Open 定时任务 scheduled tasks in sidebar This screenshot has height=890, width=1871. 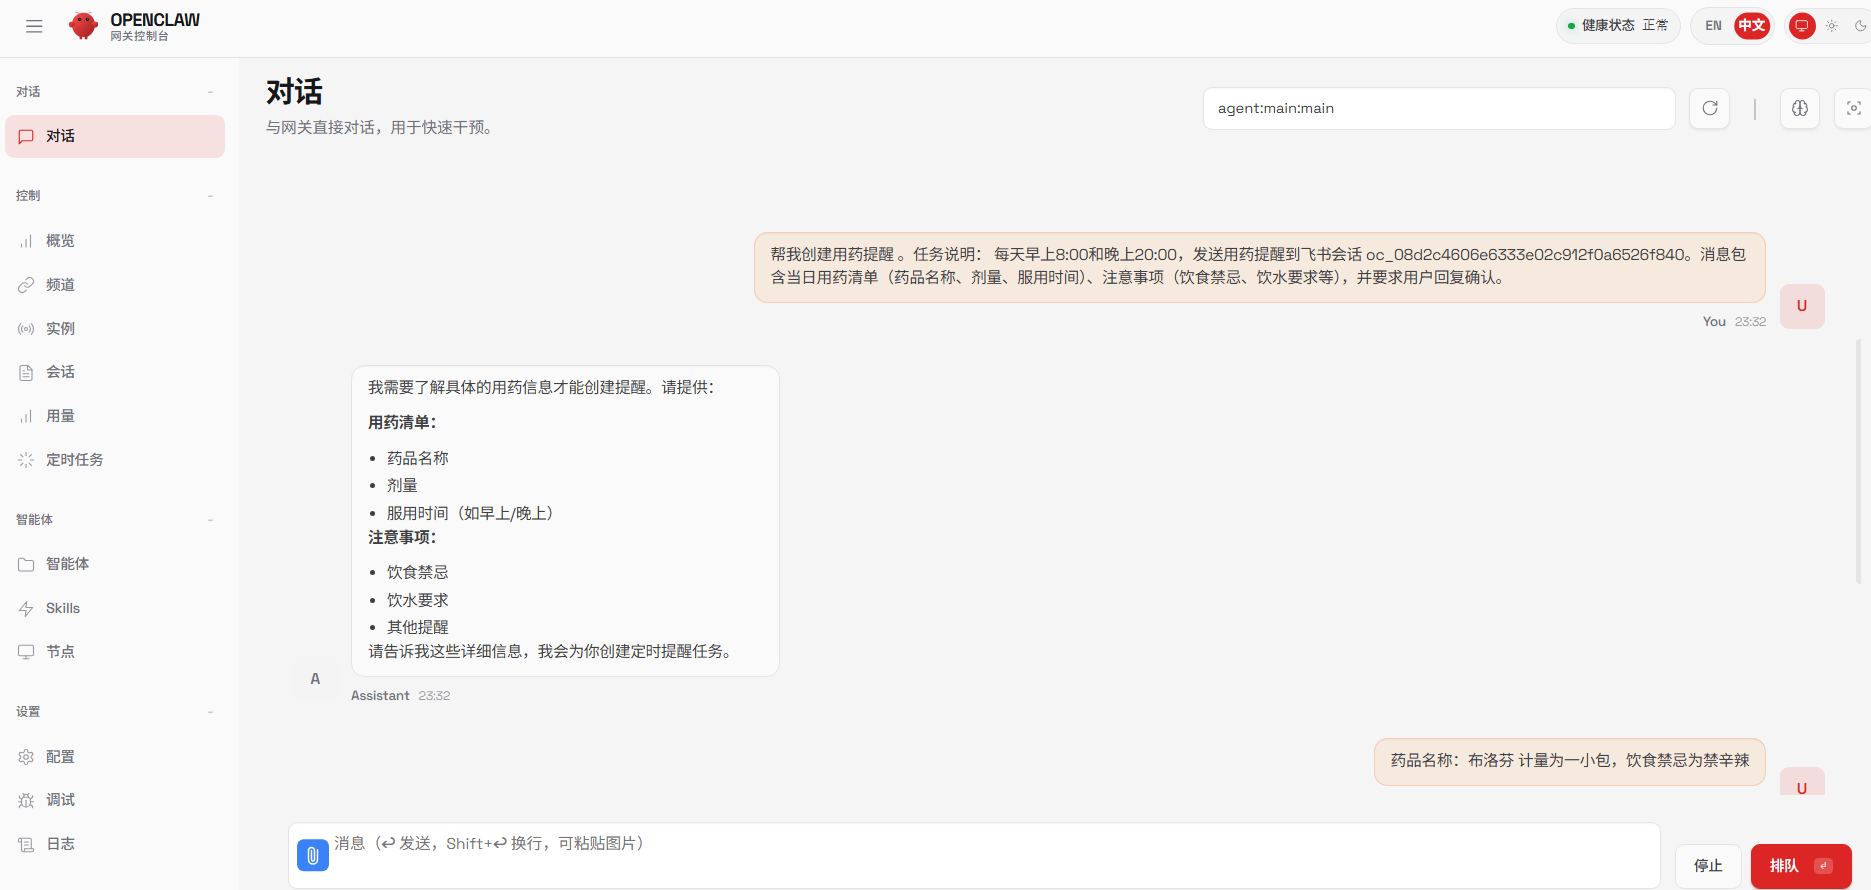click(74, 460)
